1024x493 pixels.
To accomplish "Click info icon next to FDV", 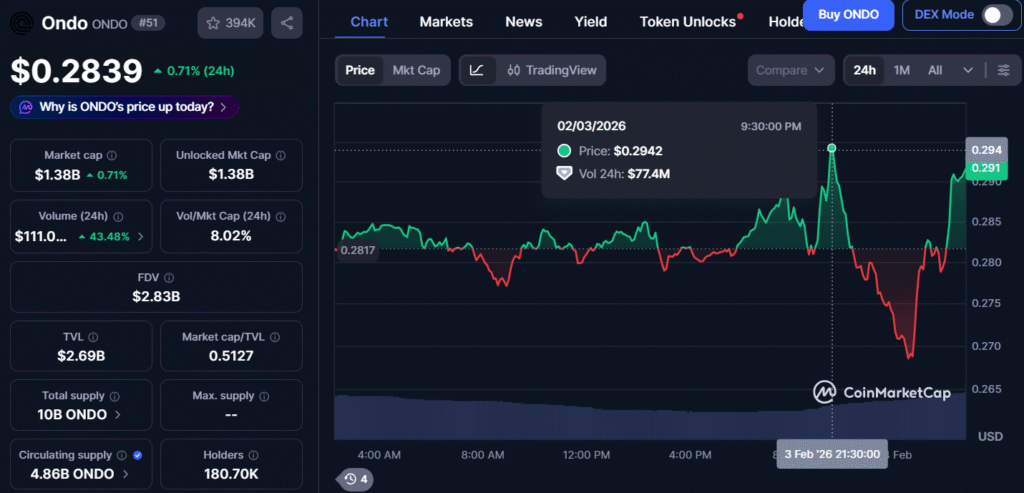I will 169,278.
